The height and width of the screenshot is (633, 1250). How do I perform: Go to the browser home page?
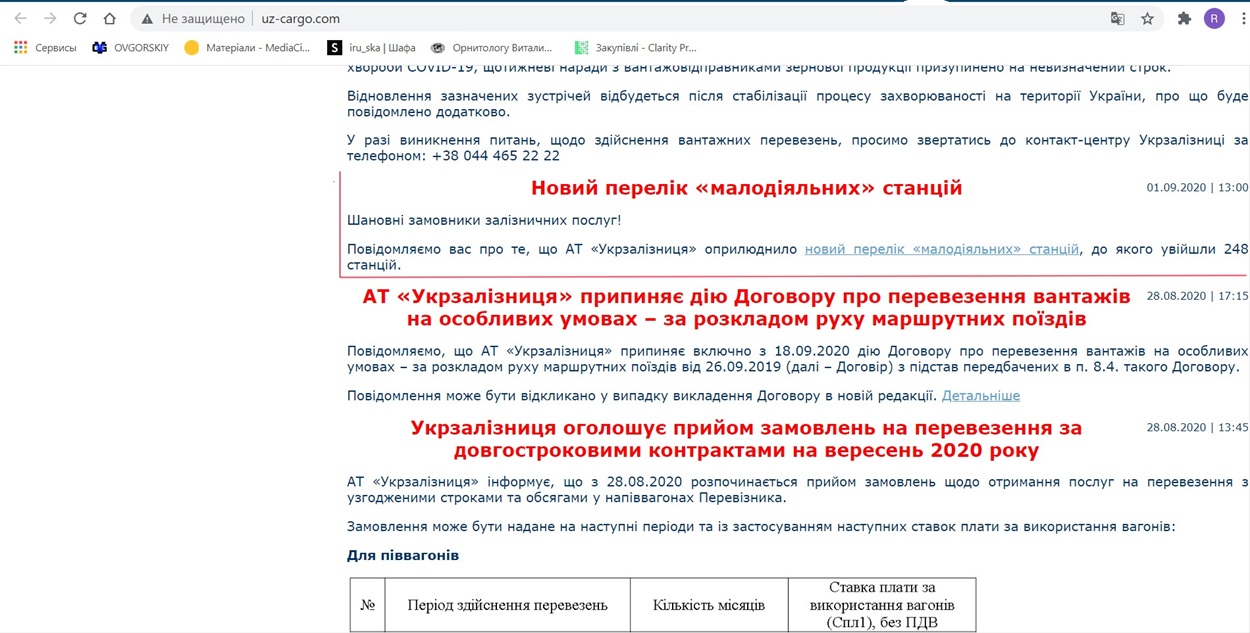[x=110, y=18]
